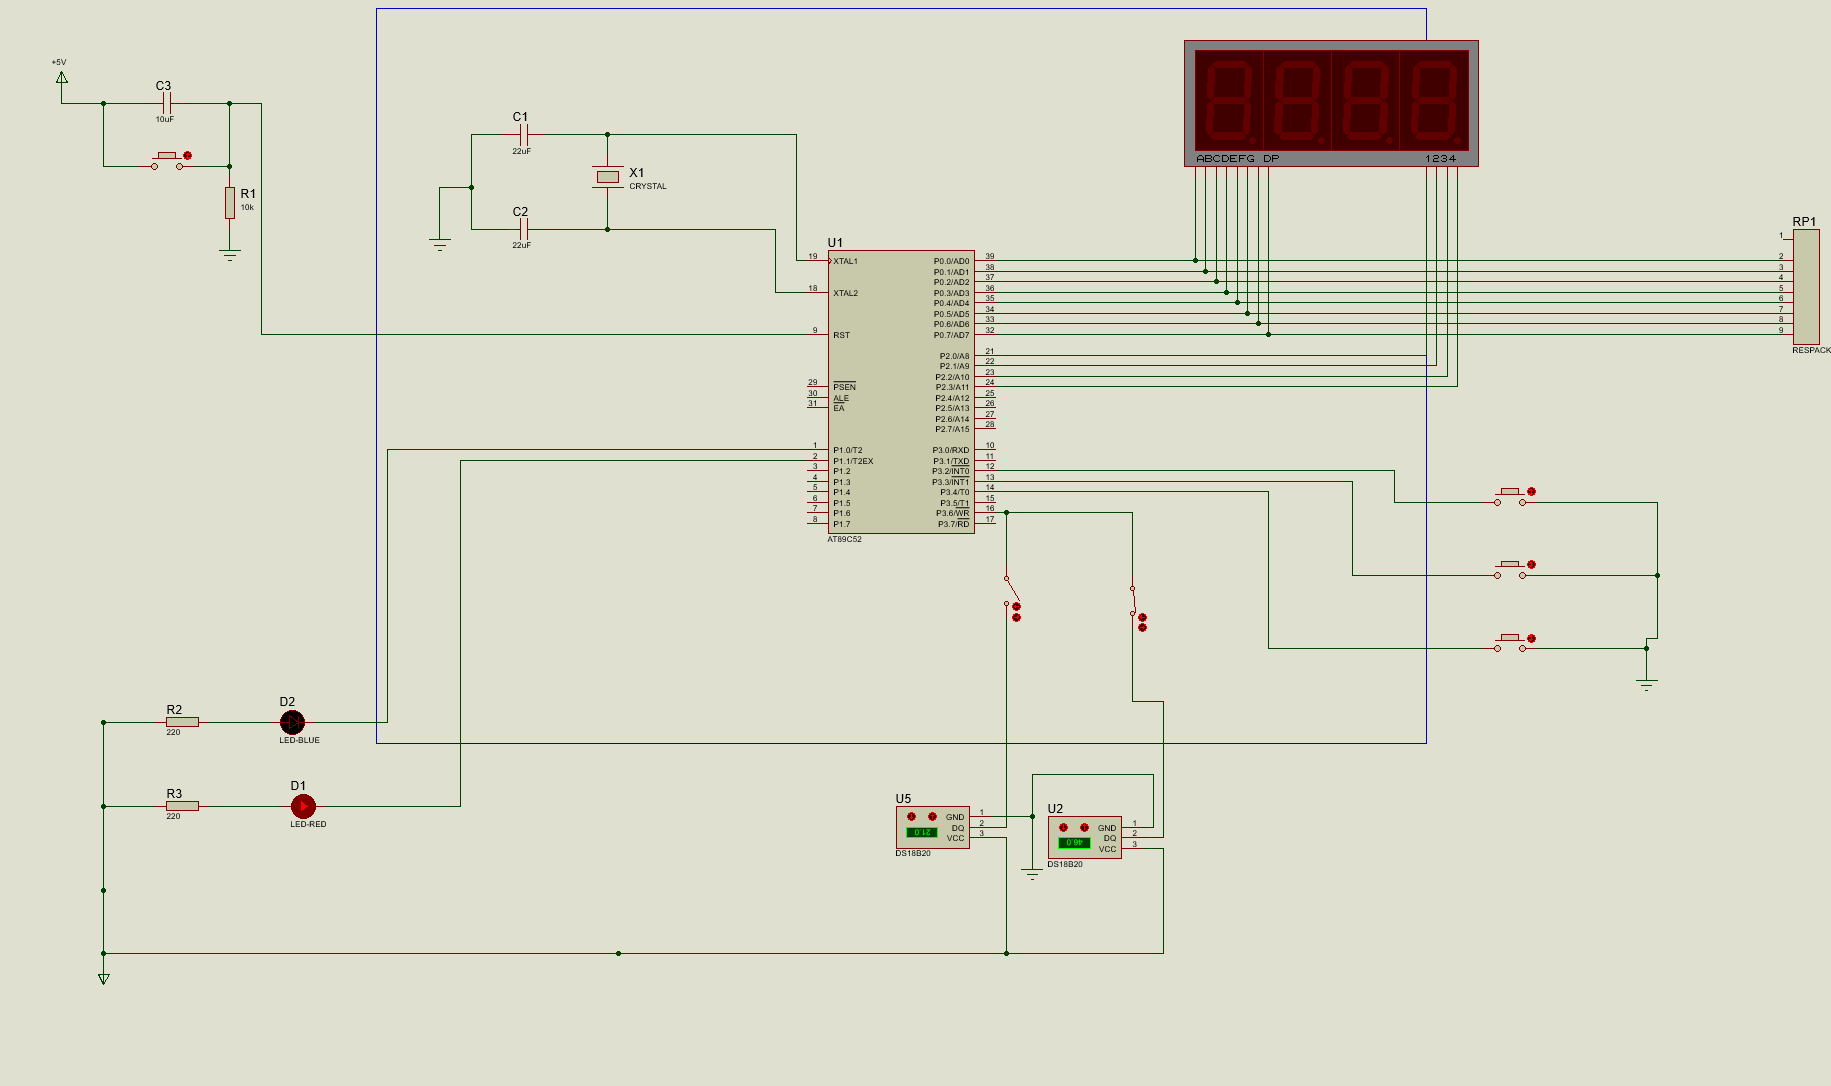Image resolution: width=1831 pixels, height=1086 pixels.
Task: Click the RESPACK label under RP1
Action: click(1811, 350)
